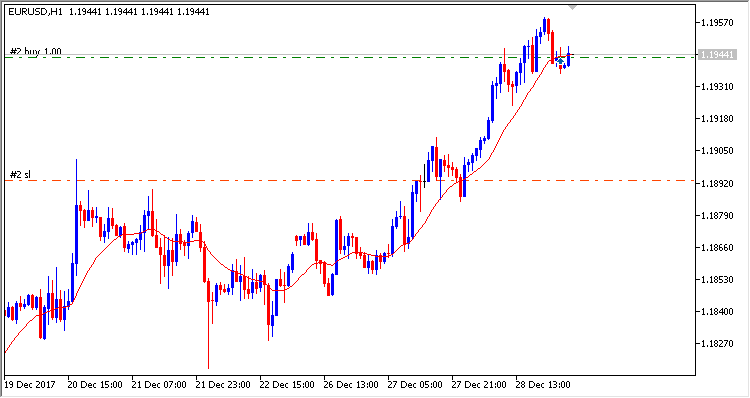Click the 1.18270 price scale label
The image size is (750, 398).
pyautogui.click(x=717, y=343)
